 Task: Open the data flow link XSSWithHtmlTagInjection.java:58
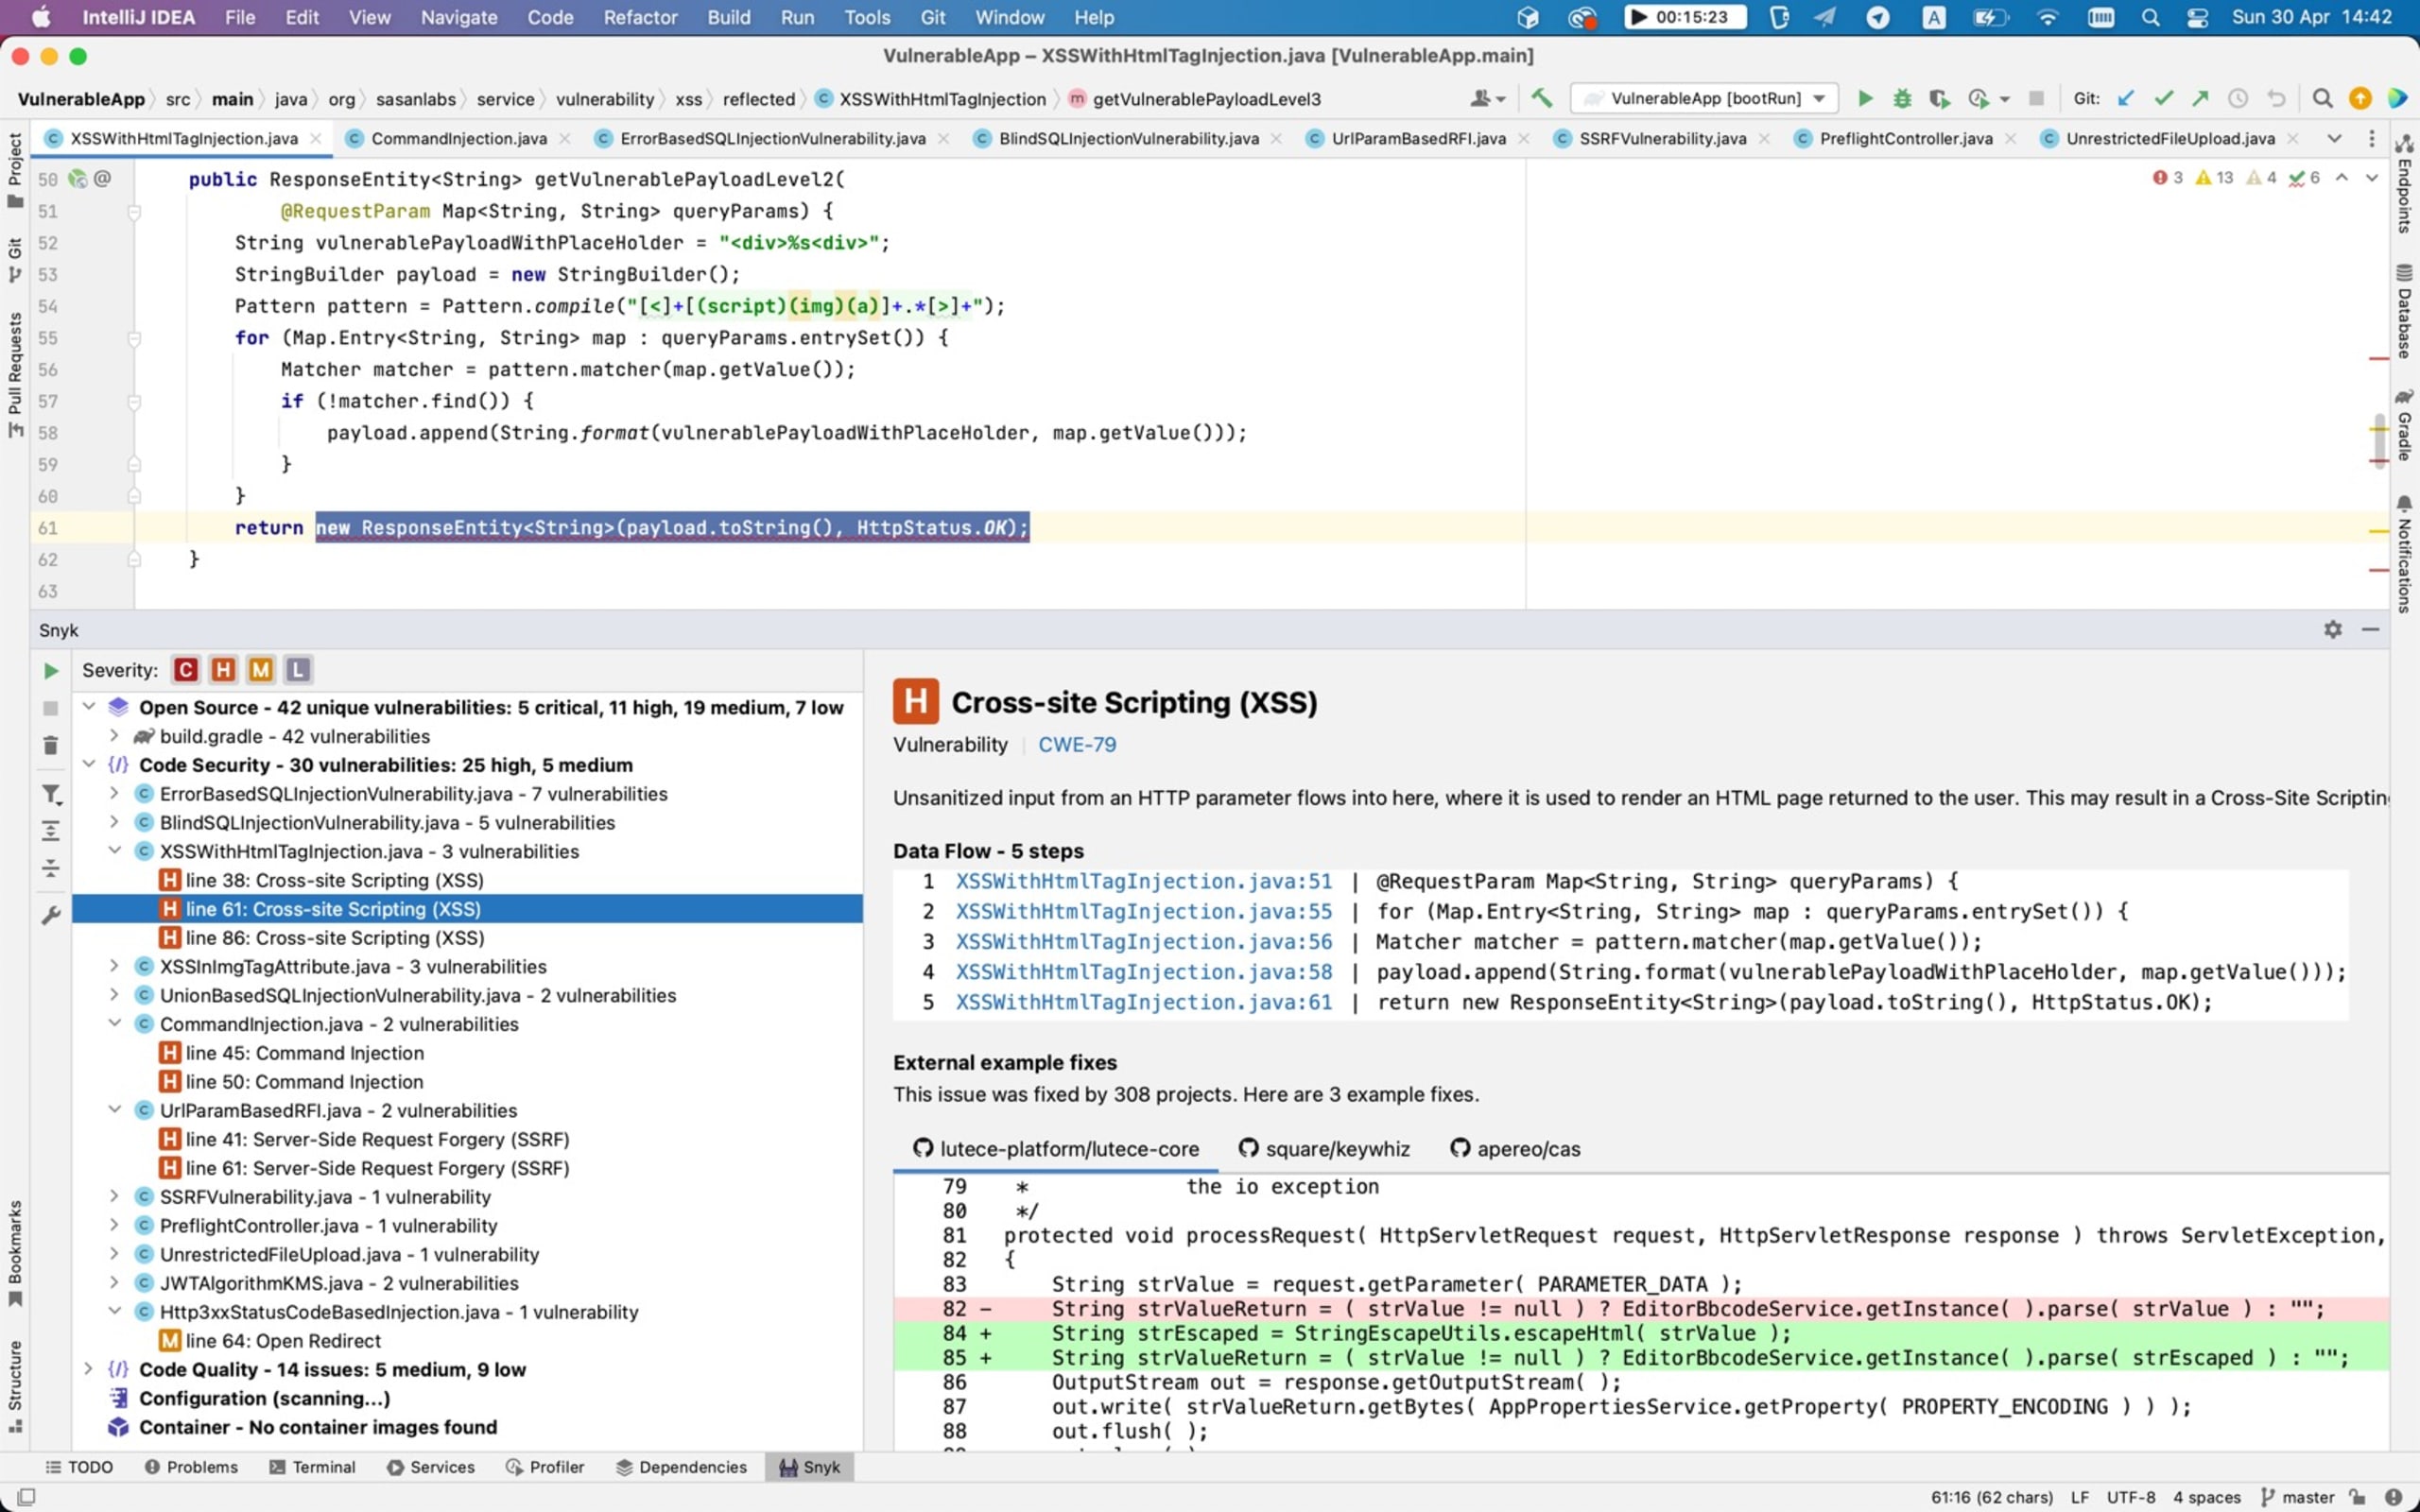[x=1143, y=972]
